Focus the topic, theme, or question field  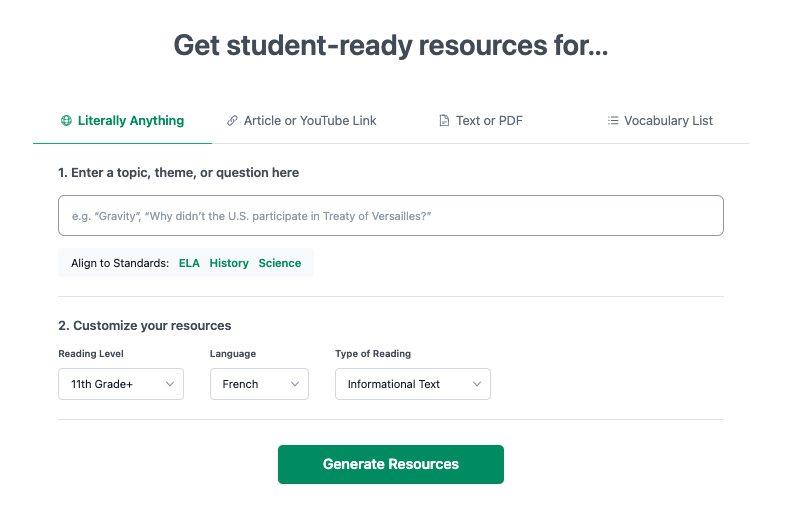pos(390,216)
